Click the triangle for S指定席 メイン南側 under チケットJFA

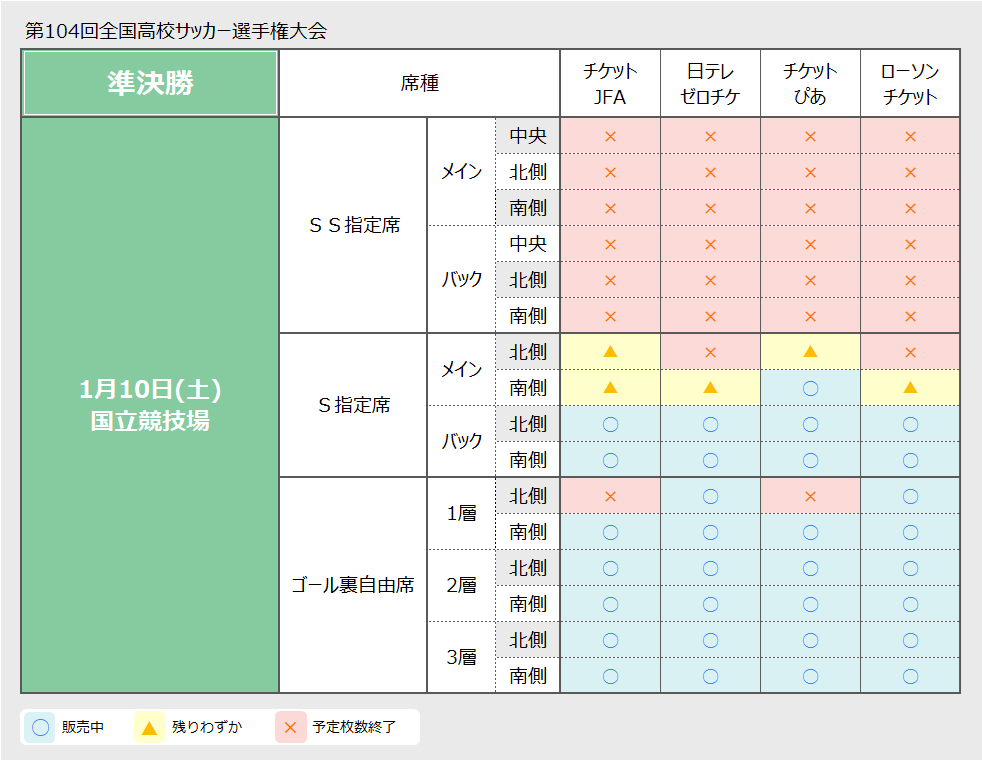tap(610, 388)
